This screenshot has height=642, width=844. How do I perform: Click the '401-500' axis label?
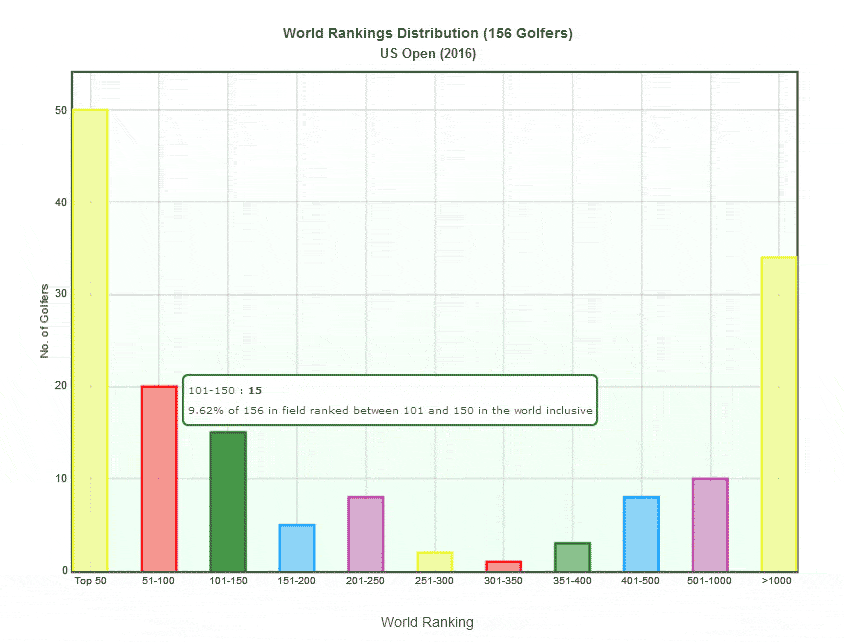pyautogui.click(x=640, y=581)
